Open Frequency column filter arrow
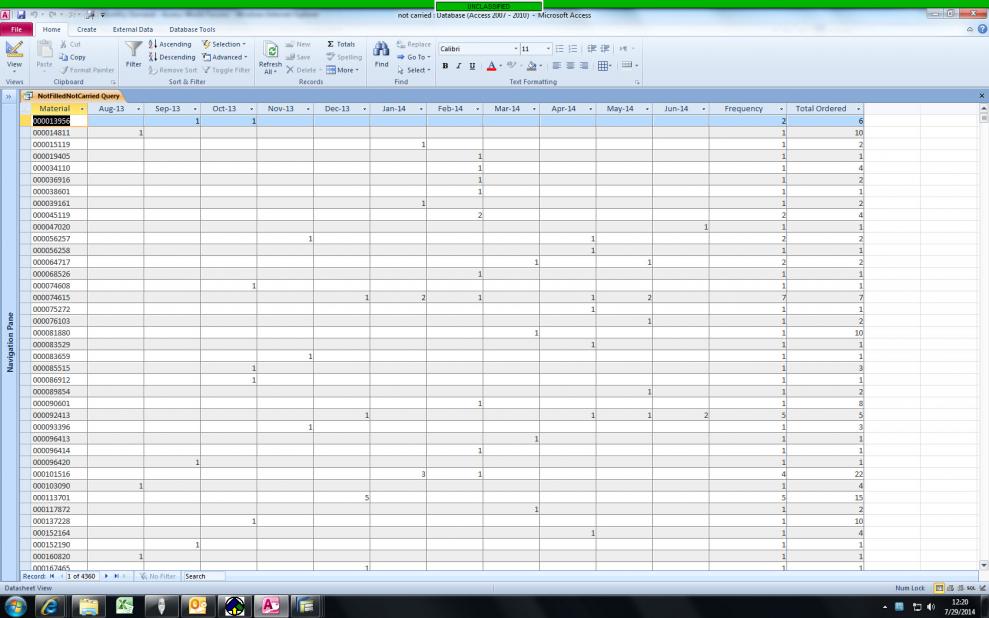The width and height of the screenshot is (989, 618). [781, 109]
